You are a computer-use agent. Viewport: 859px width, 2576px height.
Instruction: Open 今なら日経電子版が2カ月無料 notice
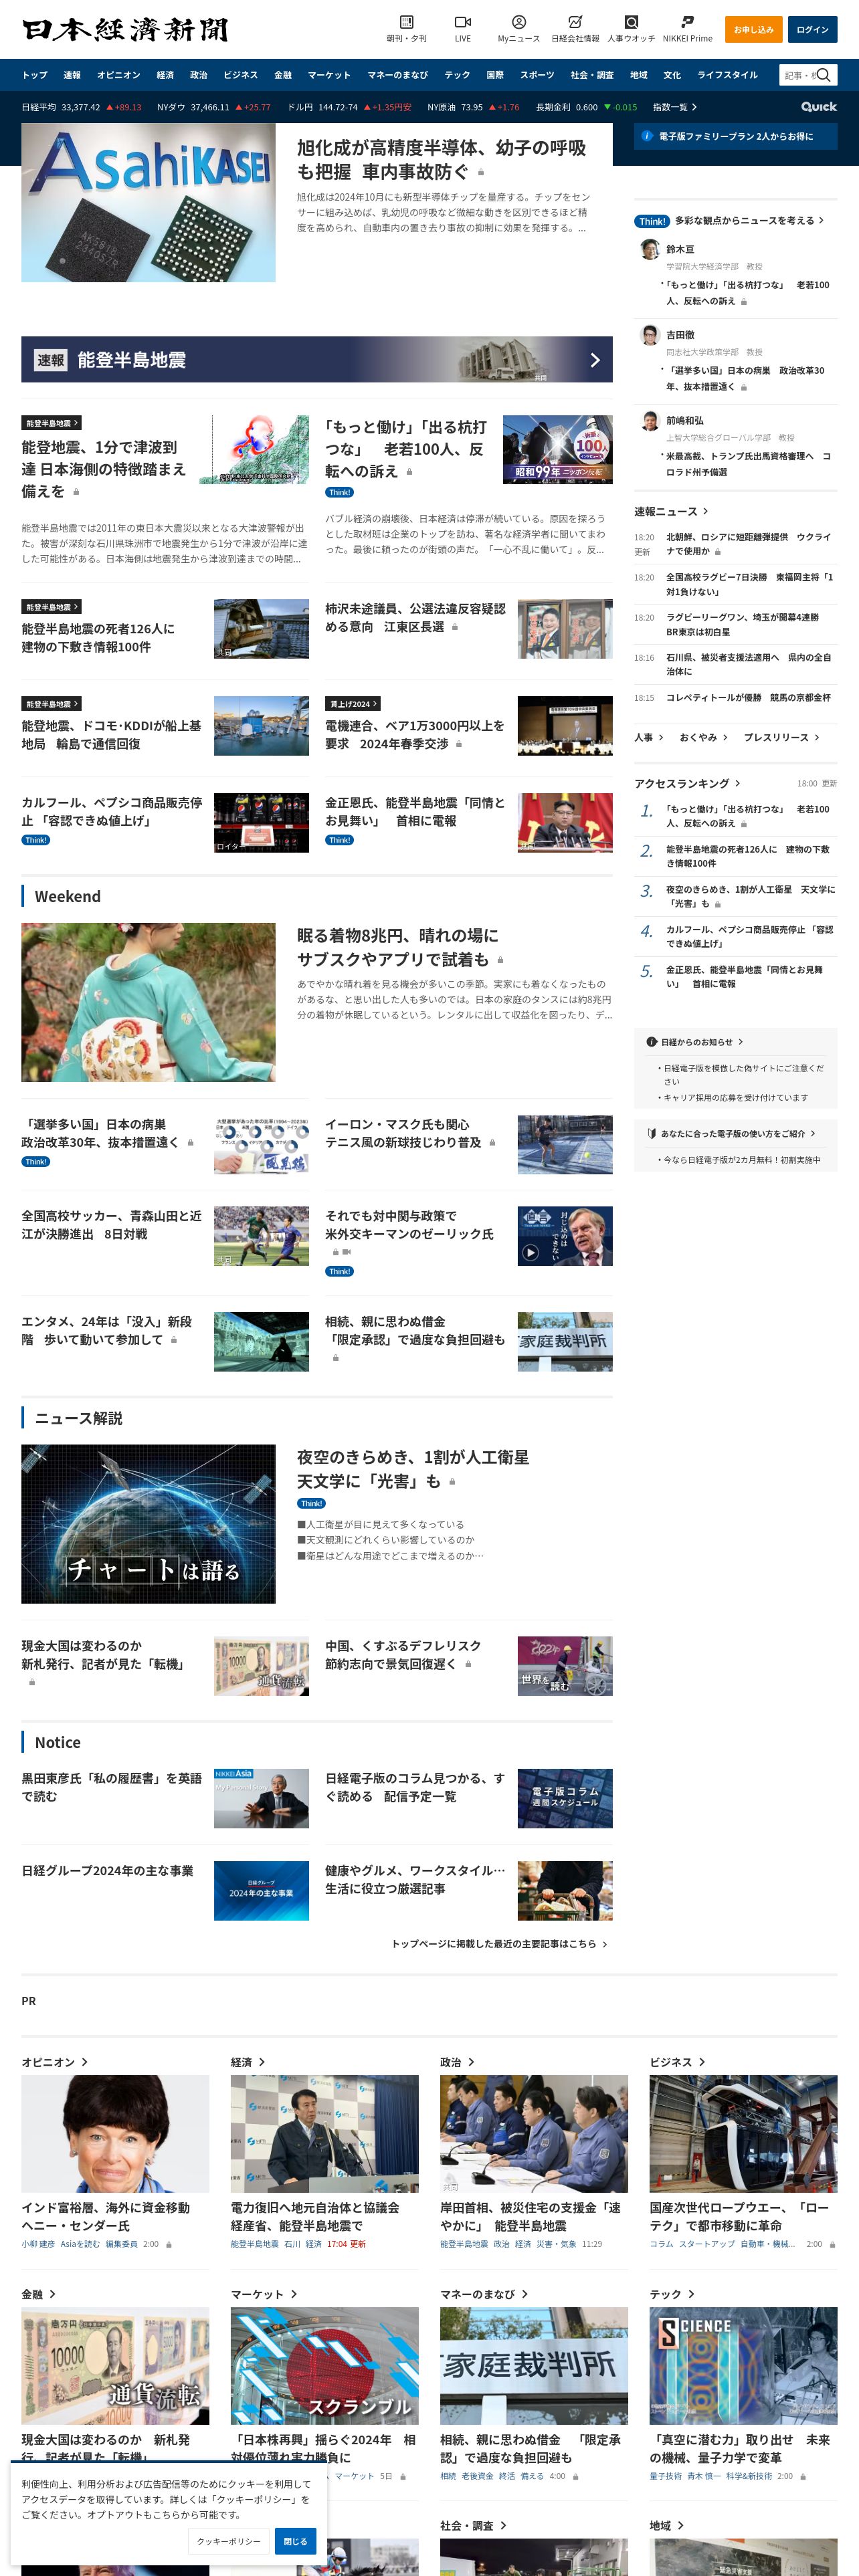[742, 1160]
